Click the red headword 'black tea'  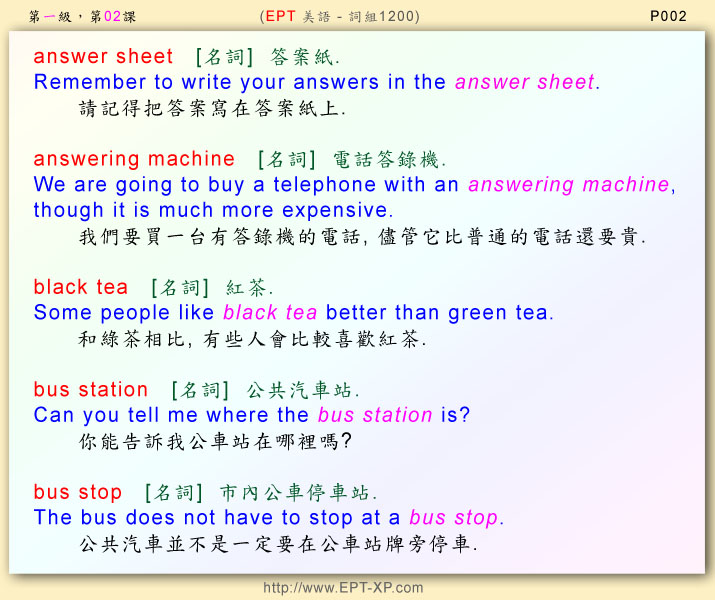pos(81,287)
